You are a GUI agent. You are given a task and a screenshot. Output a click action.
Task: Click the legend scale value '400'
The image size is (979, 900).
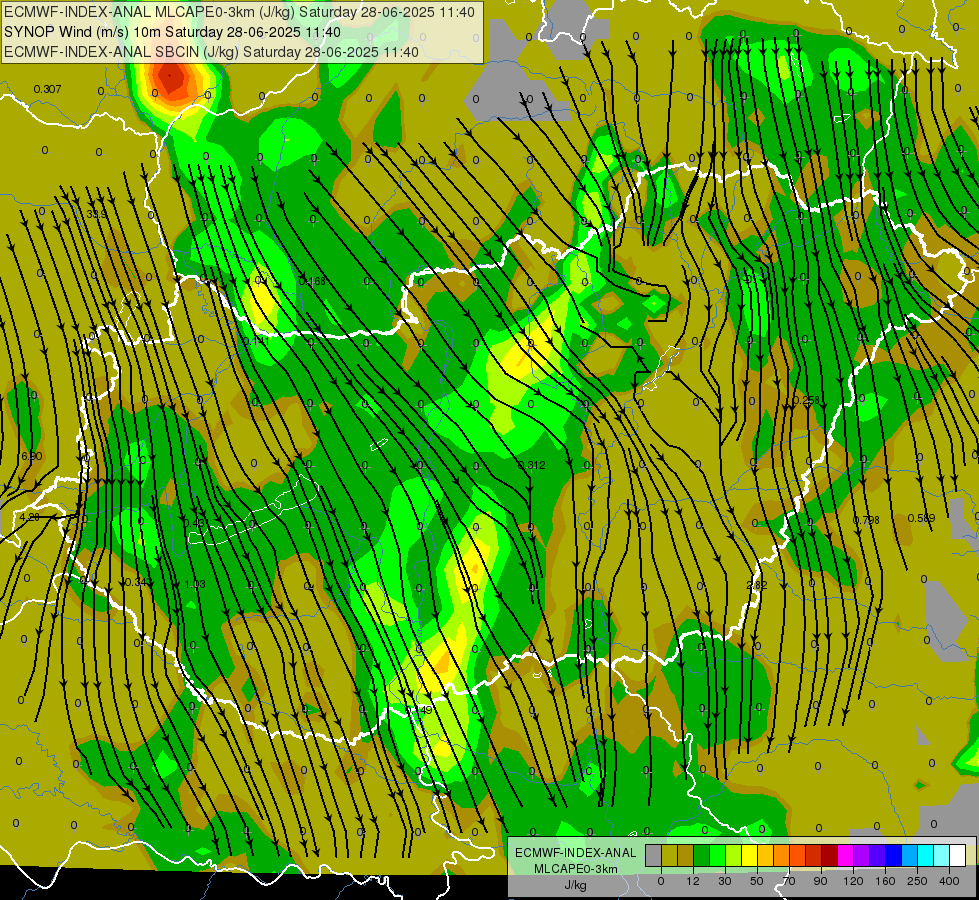(949, 881)
